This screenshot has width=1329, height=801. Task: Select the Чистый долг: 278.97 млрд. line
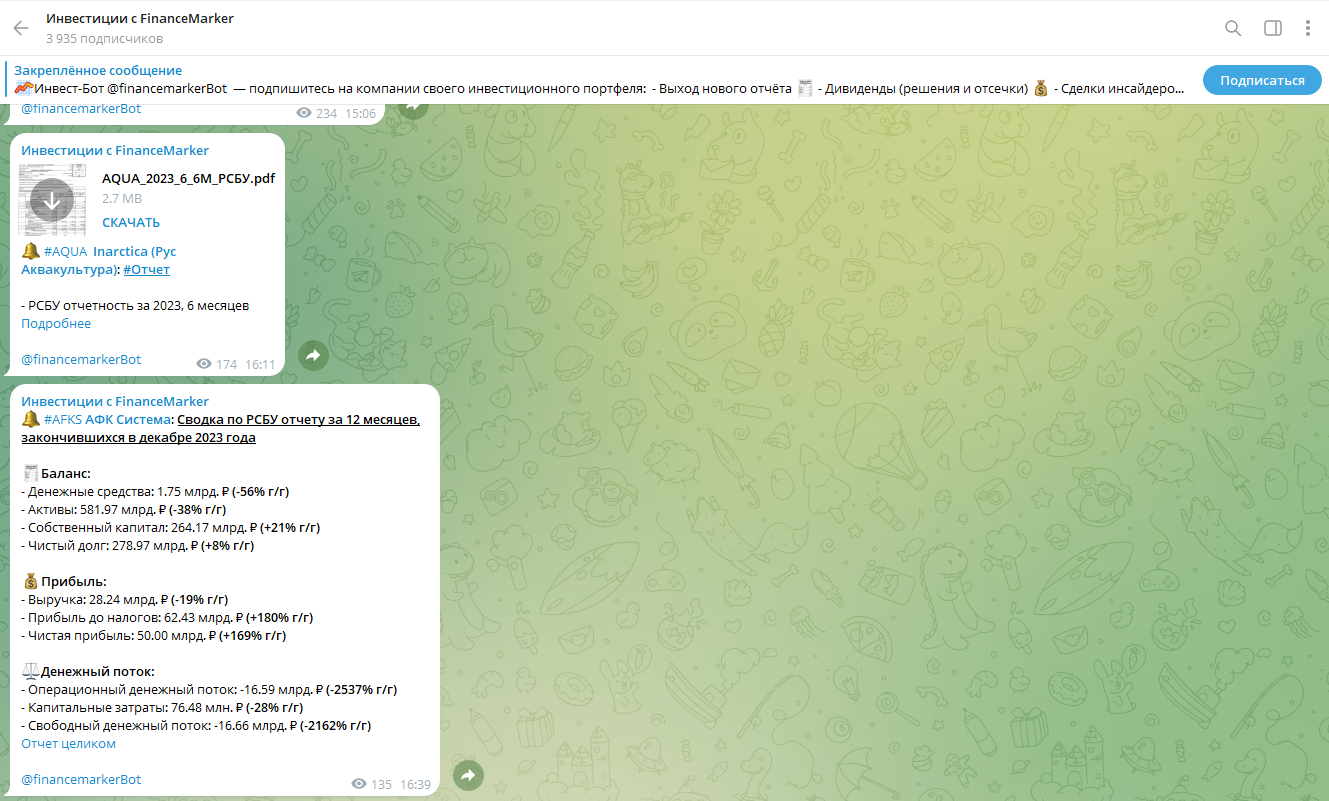(x=138, y=546)
